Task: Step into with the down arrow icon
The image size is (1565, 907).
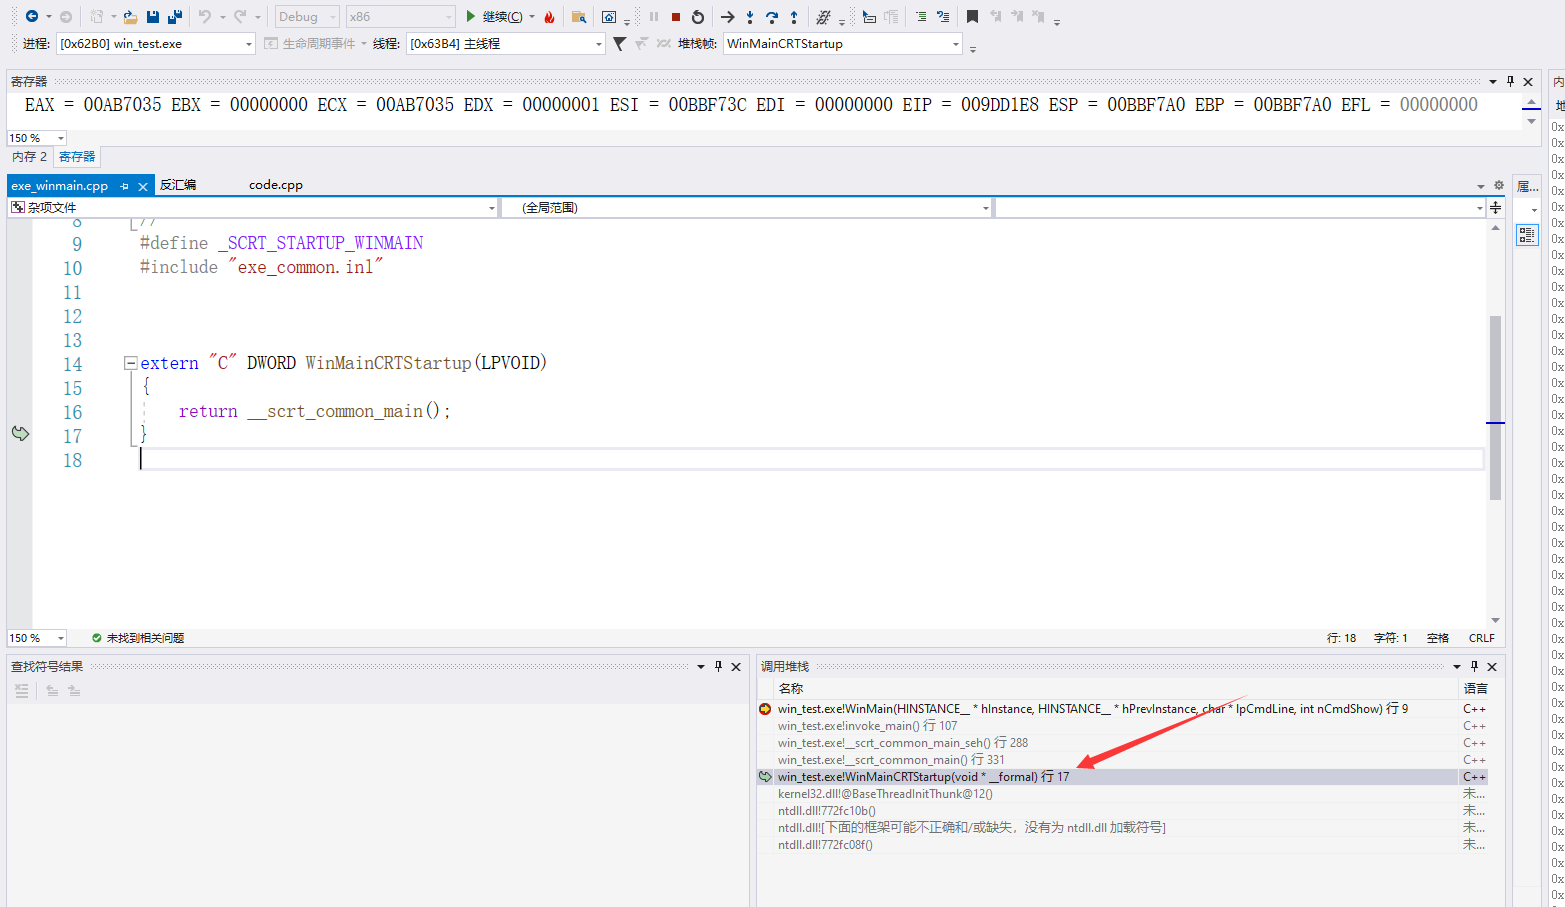Action: tap(750, 17)
